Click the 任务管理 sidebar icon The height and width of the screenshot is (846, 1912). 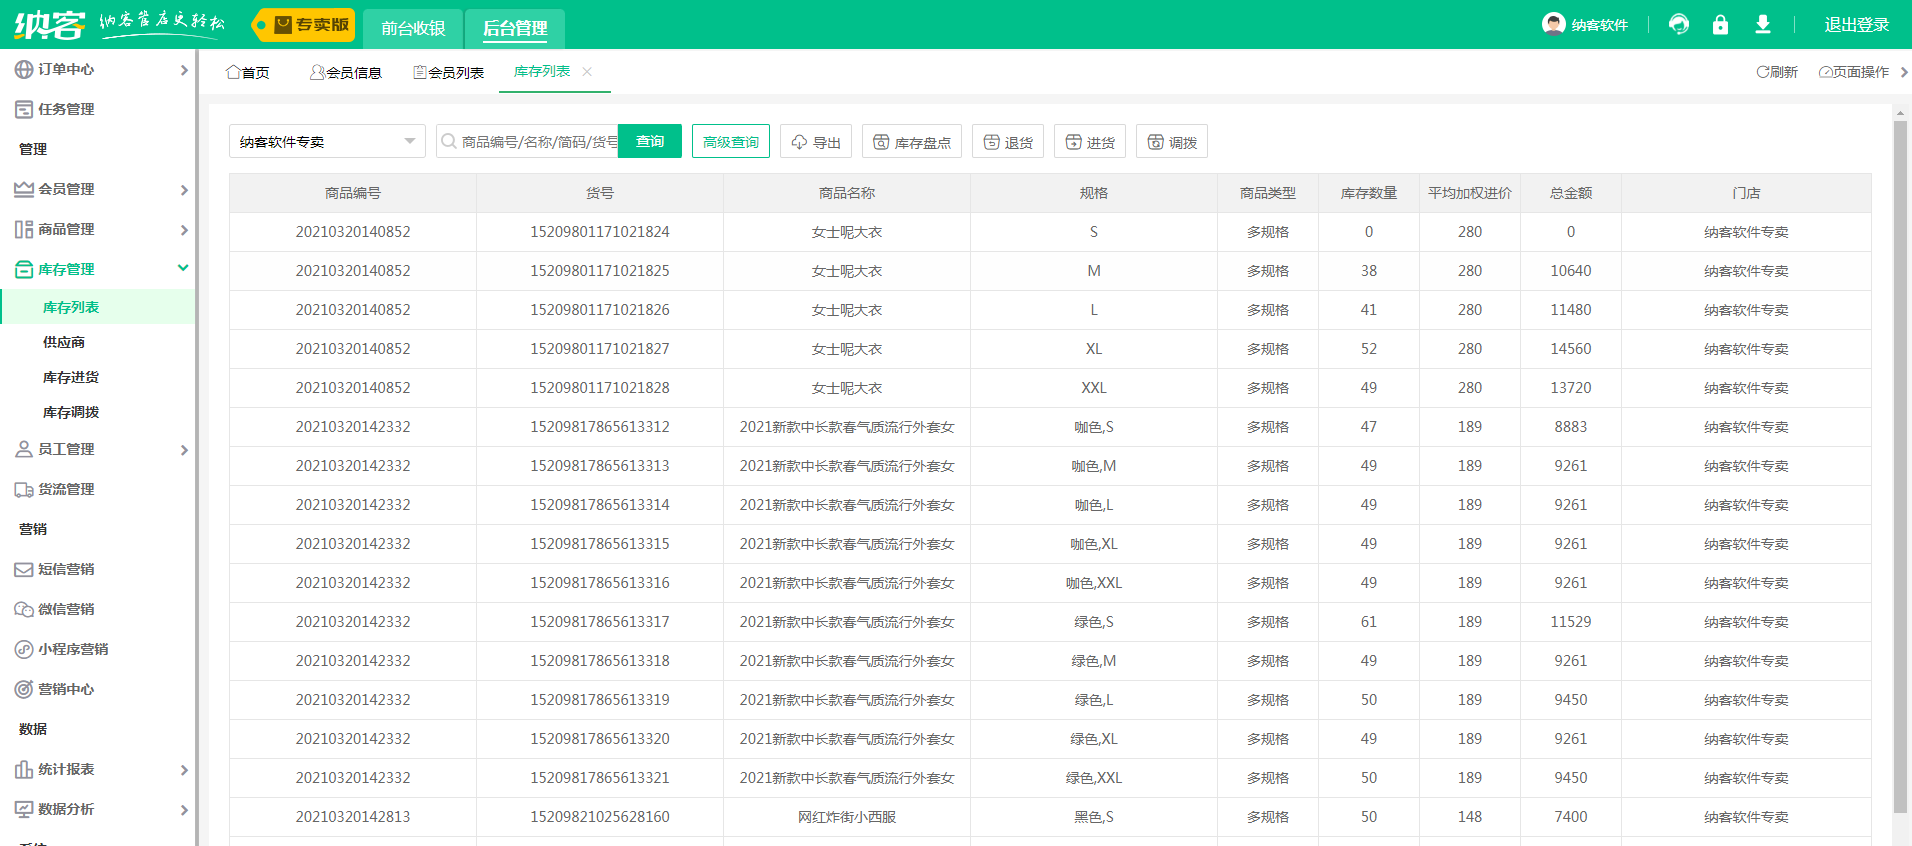point(24,109)
